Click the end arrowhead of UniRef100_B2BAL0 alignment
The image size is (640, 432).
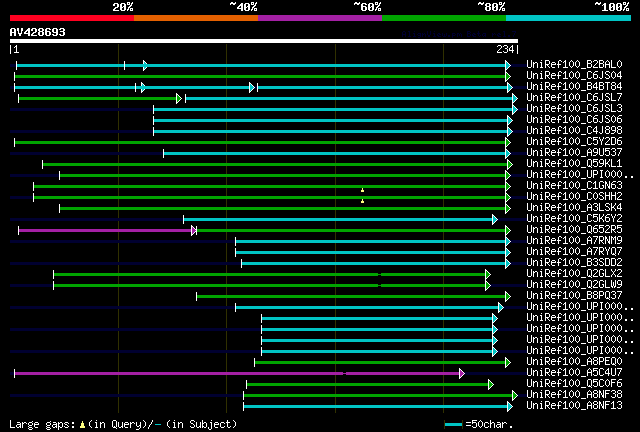click(508, 65)
